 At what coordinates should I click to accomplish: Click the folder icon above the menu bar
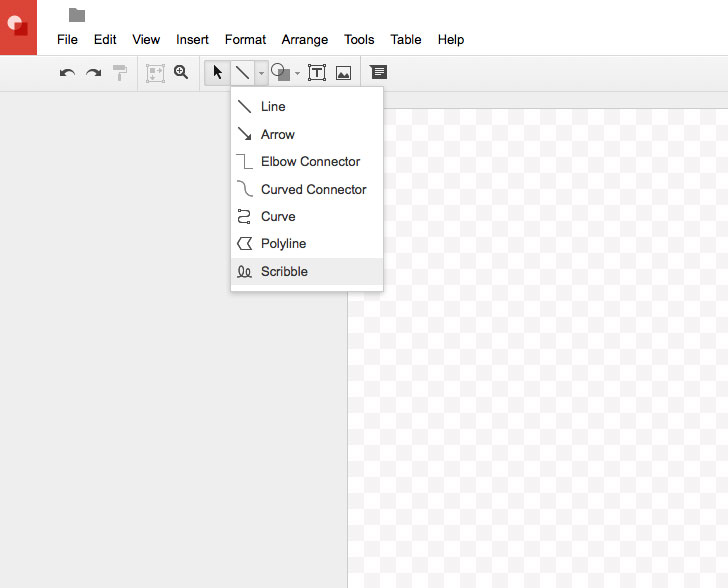point(77,15)
